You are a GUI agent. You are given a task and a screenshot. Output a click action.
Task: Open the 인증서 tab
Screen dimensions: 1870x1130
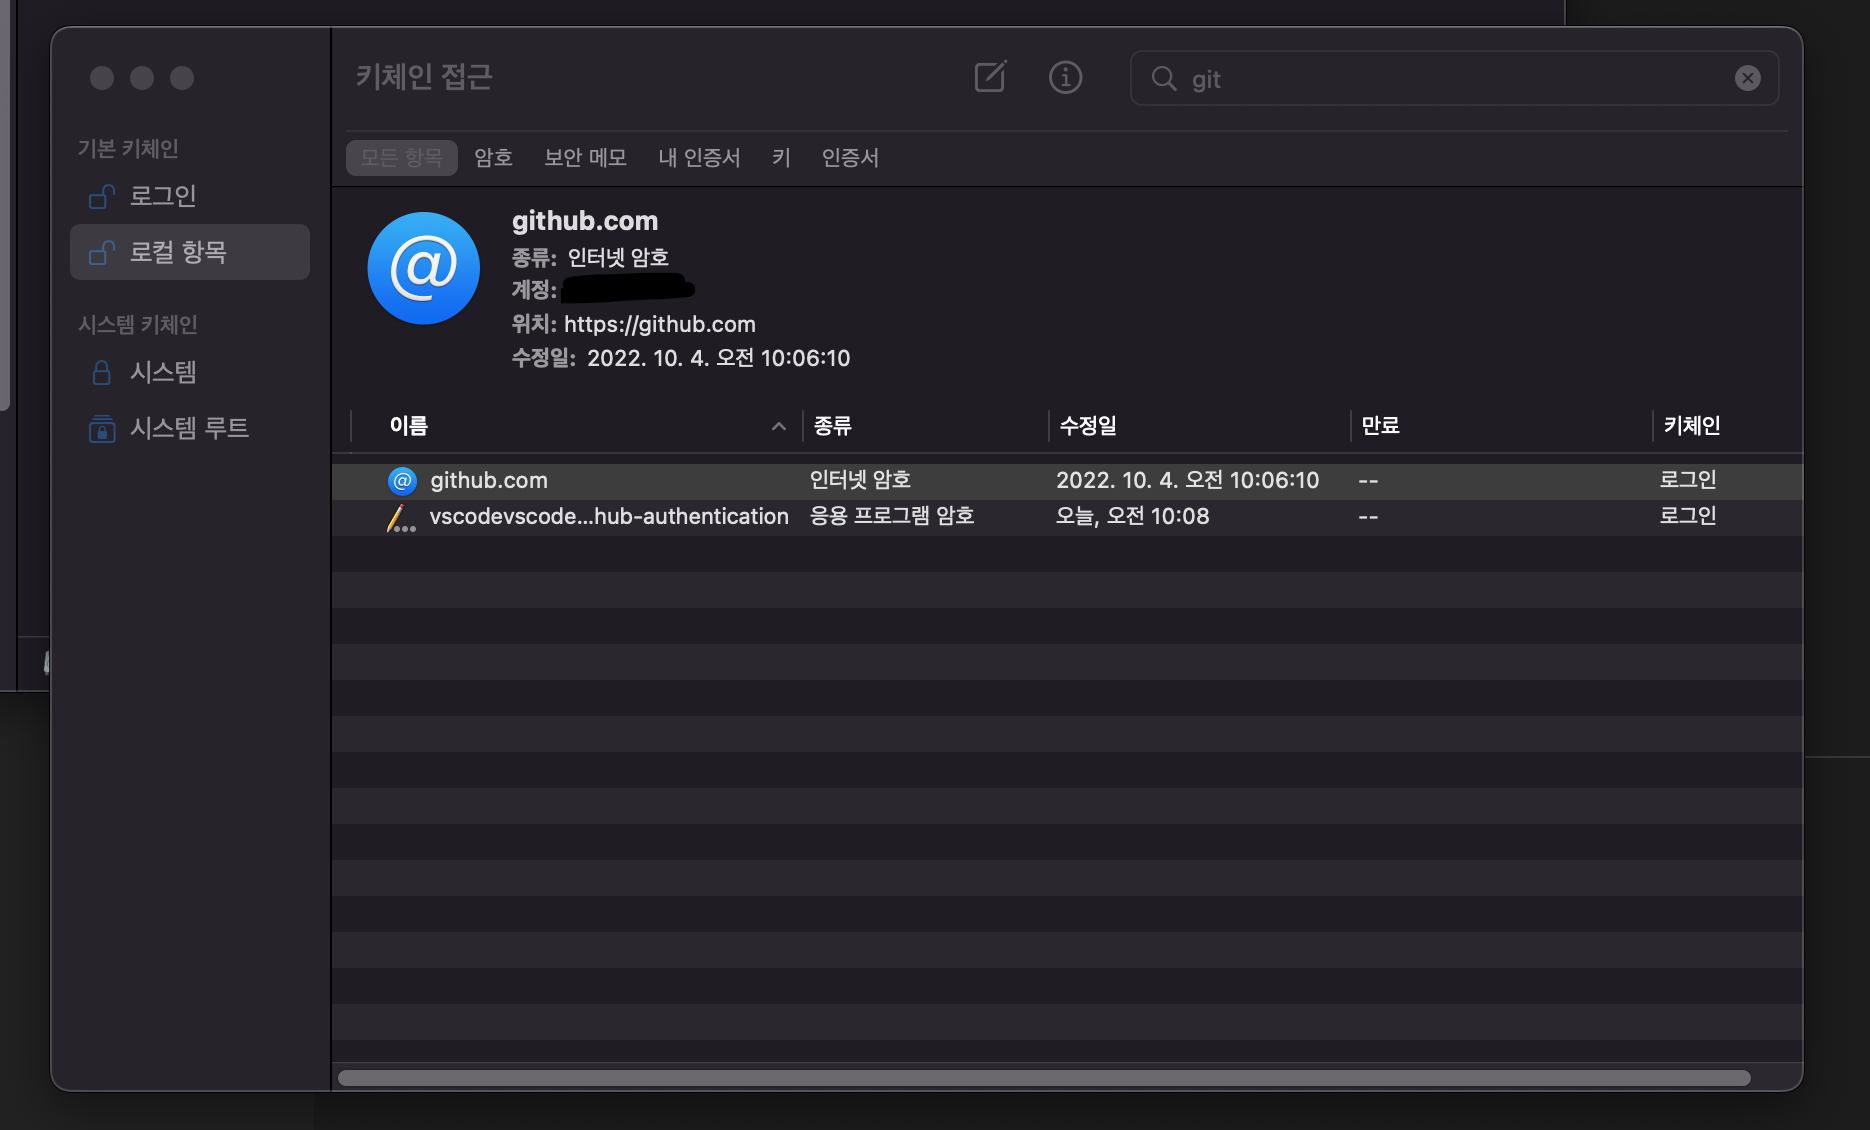pos(850,157)
